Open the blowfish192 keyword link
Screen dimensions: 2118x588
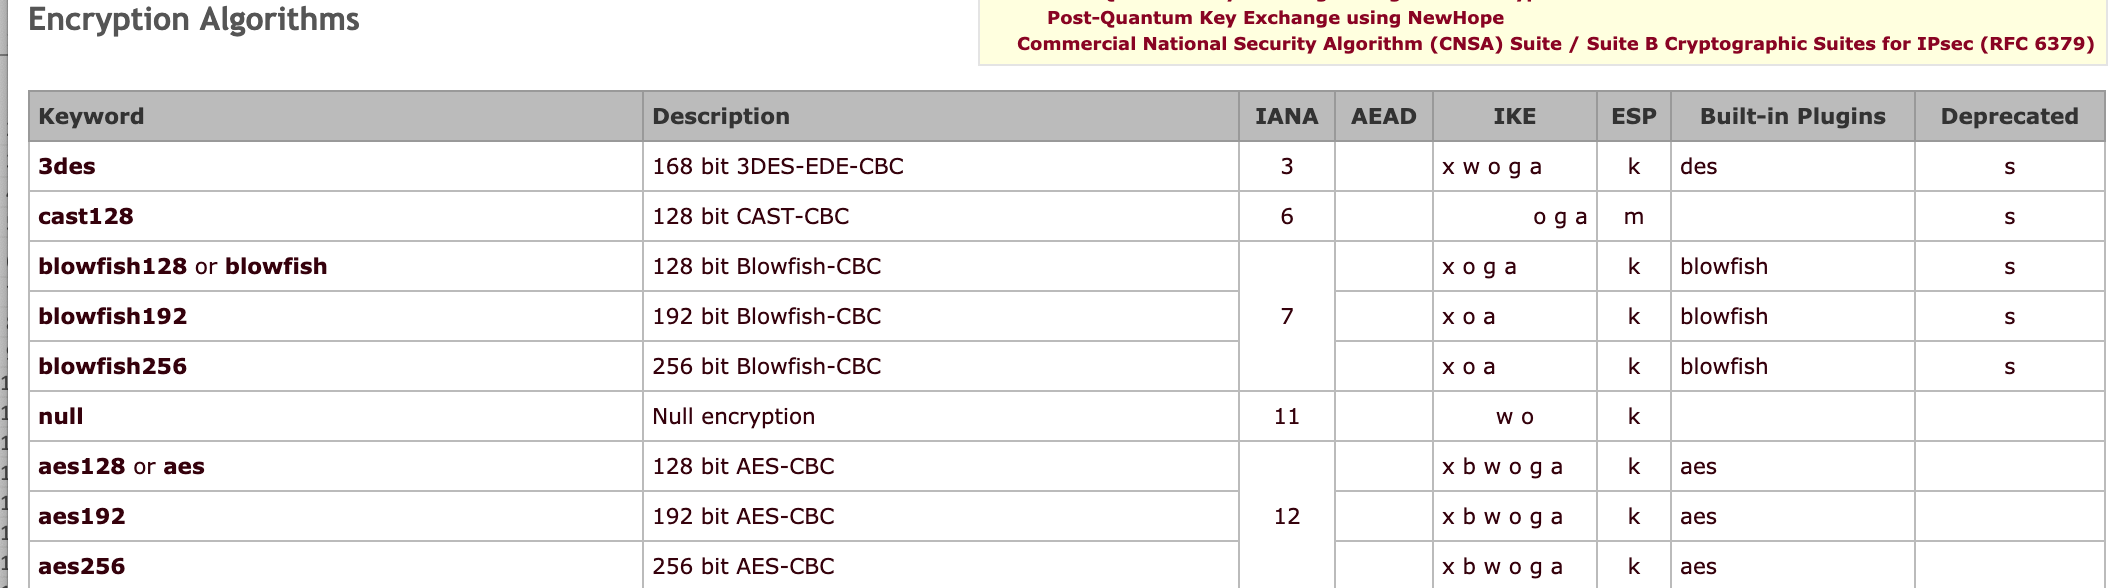[x=113, y=316]
